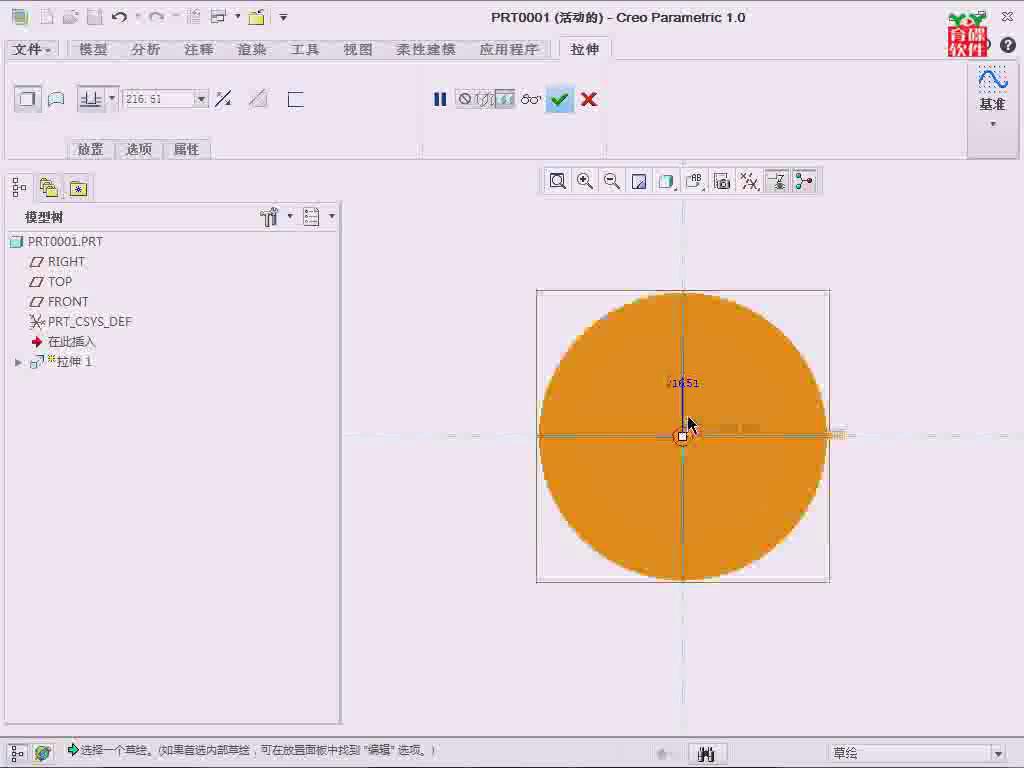The image size is (1024, 768).
Task: Click the New file icon in quick access
Action: (46, 18)
